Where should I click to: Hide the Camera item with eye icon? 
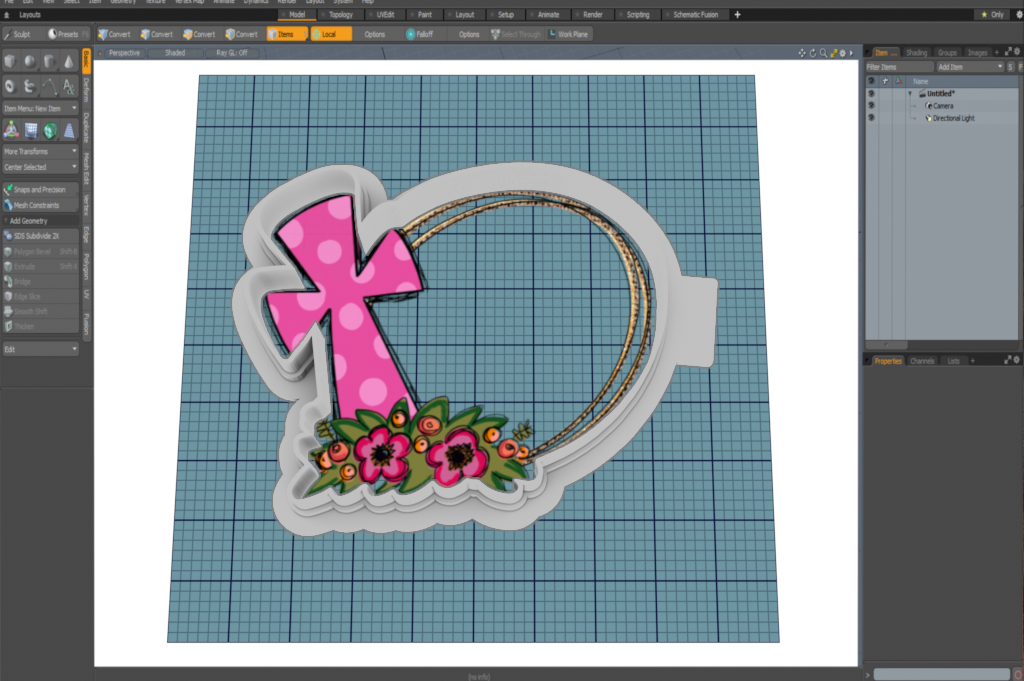(871, 105)
